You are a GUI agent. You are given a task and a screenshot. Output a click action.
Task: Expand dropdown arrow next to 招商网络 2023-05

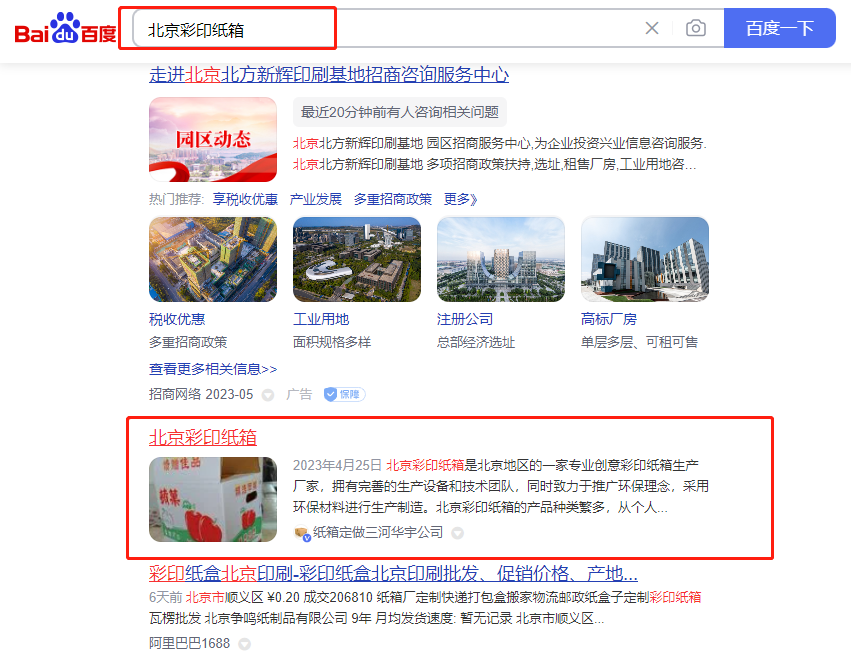click(x=268, y=395)
